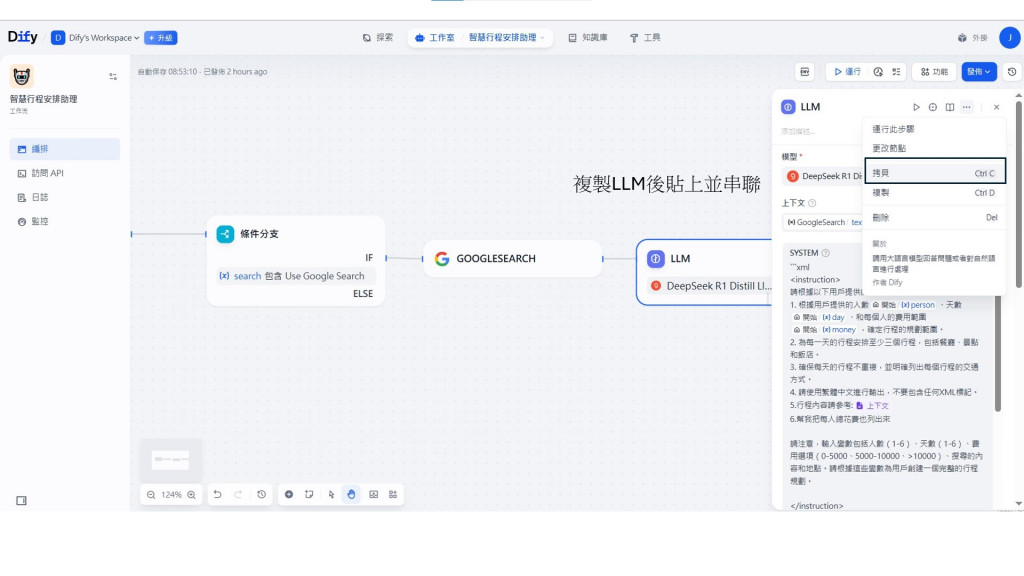Click the person variable tag in prompt
Image resolution: width=1024 pixels, height=576 pixels.
[x=918, y=305]
